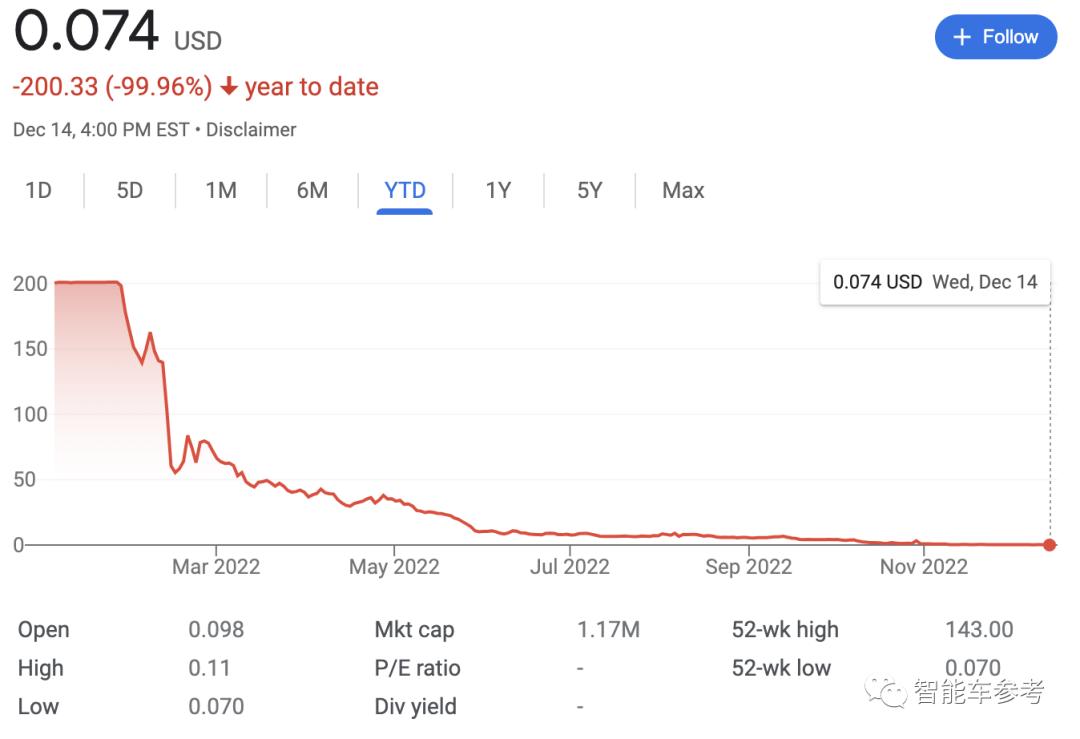The height and width of the screenshot is (739, 1080).
Task: Click the red end-of-line chart dot
Action: 1049,545
